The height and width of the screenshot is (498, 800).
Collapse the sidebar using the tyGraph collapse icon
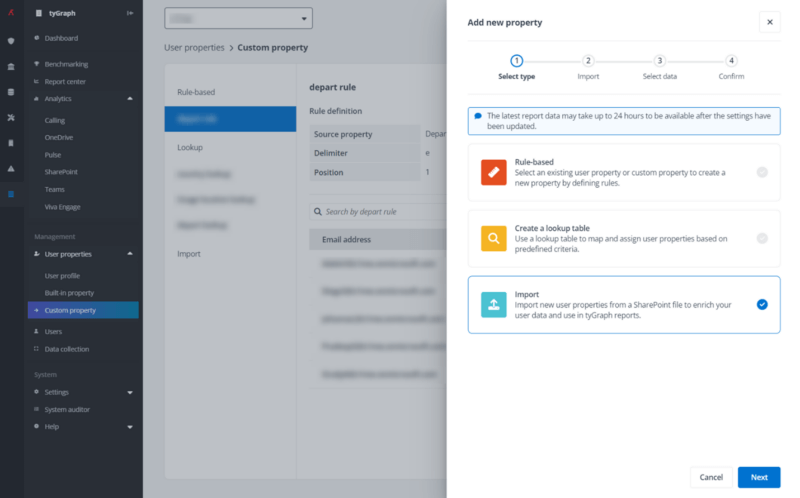[130, 13]
